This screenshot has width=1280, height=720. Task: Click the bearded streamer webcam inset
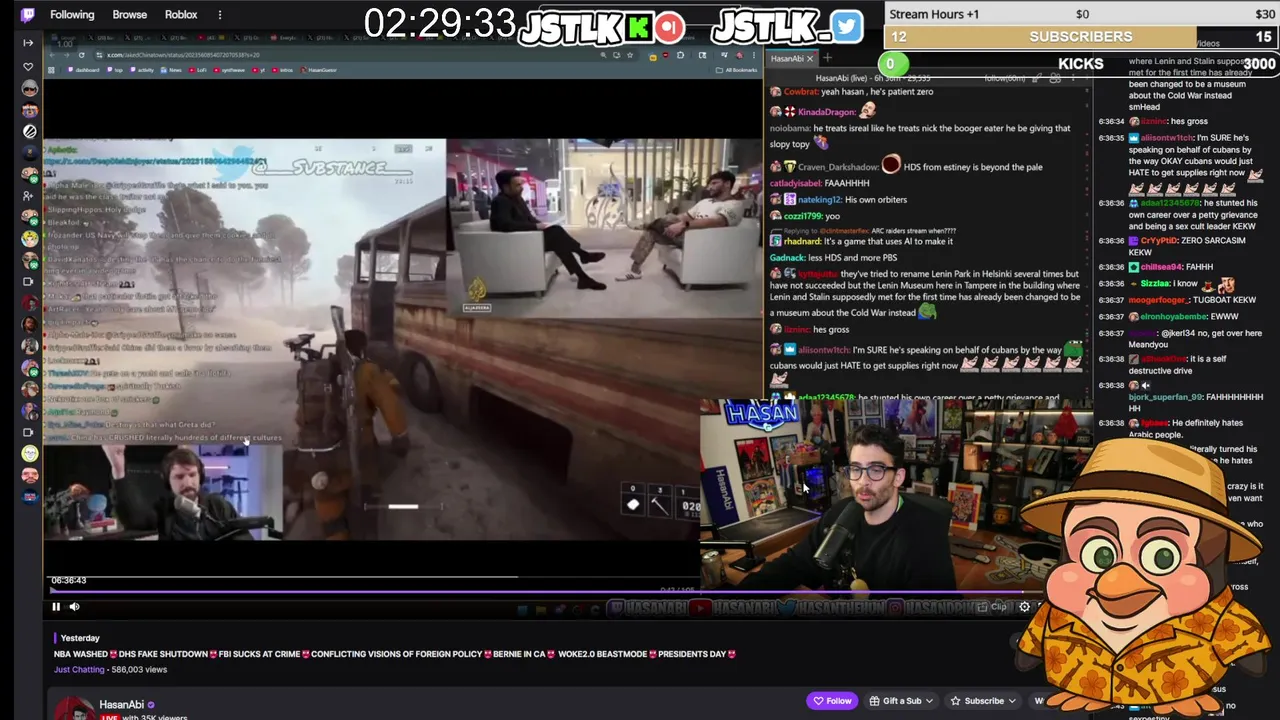pyautogui.click(x=162, y=492)
